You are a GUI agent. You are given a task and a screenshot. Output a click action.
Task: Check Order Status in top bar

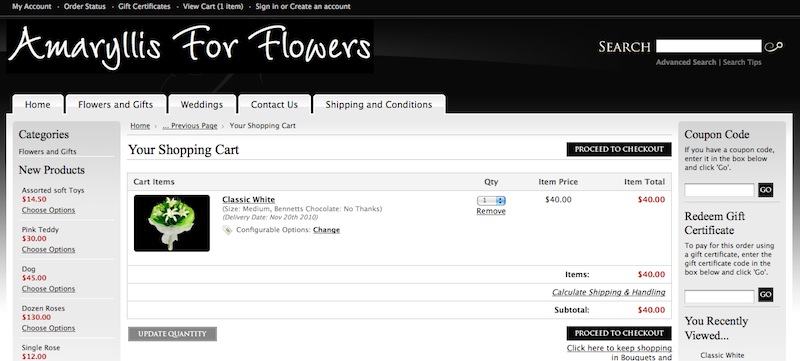(x=85, y=7)
